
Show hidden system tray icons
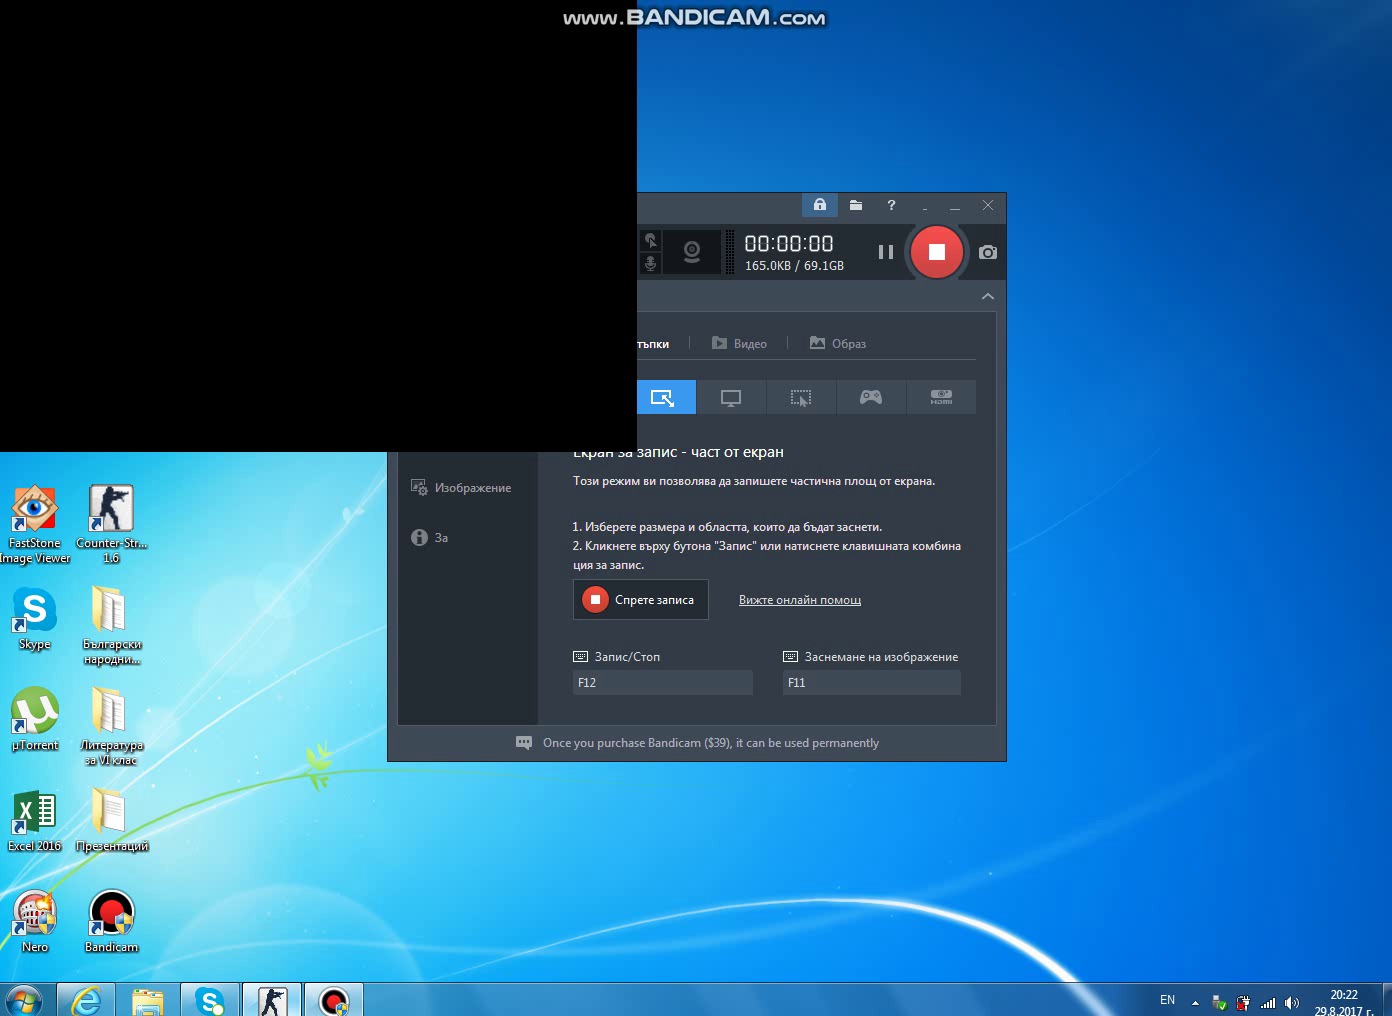pos(1195,1002)
